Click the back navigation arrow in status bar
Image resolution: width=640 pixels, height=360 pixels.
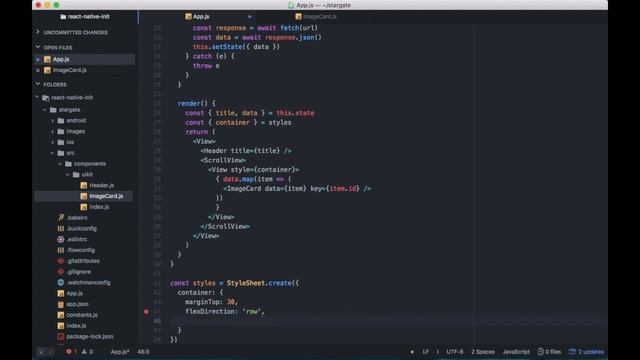pos(41,351)
